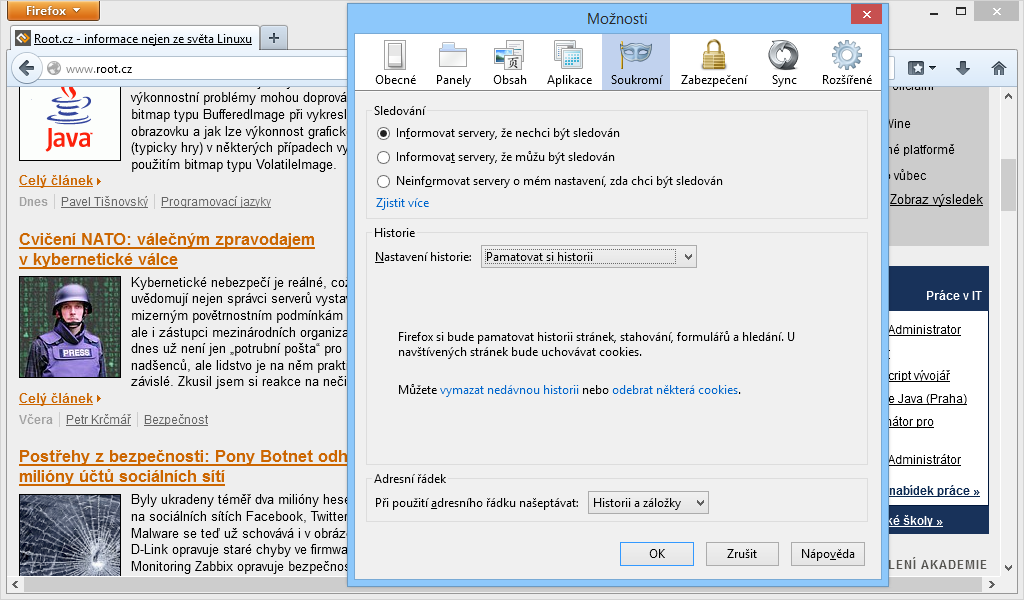The image size is (1024, 600).
Task: Click the Firefox menu button
Action: pyautogui.click(x=52, y=11)
